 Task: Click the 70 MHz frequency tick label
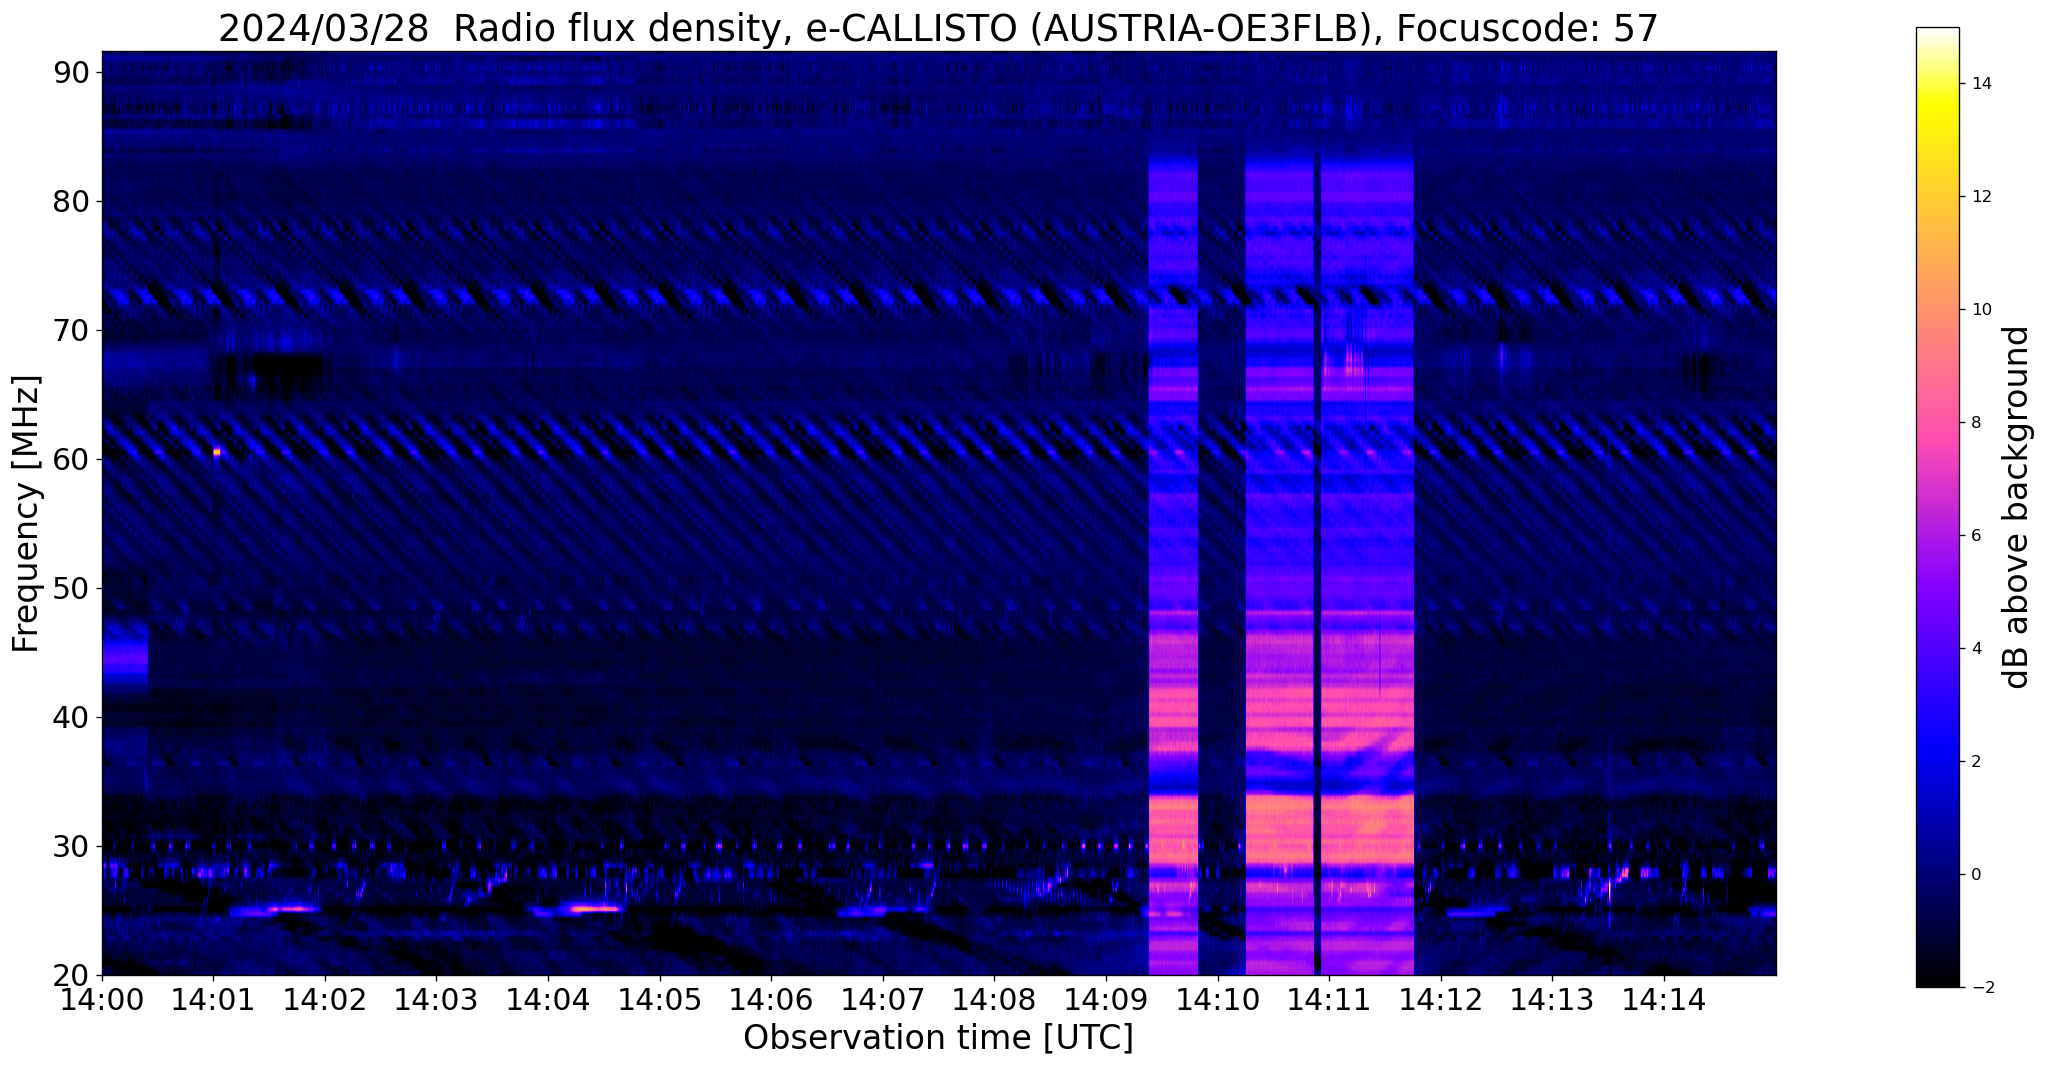coord(71,330)
